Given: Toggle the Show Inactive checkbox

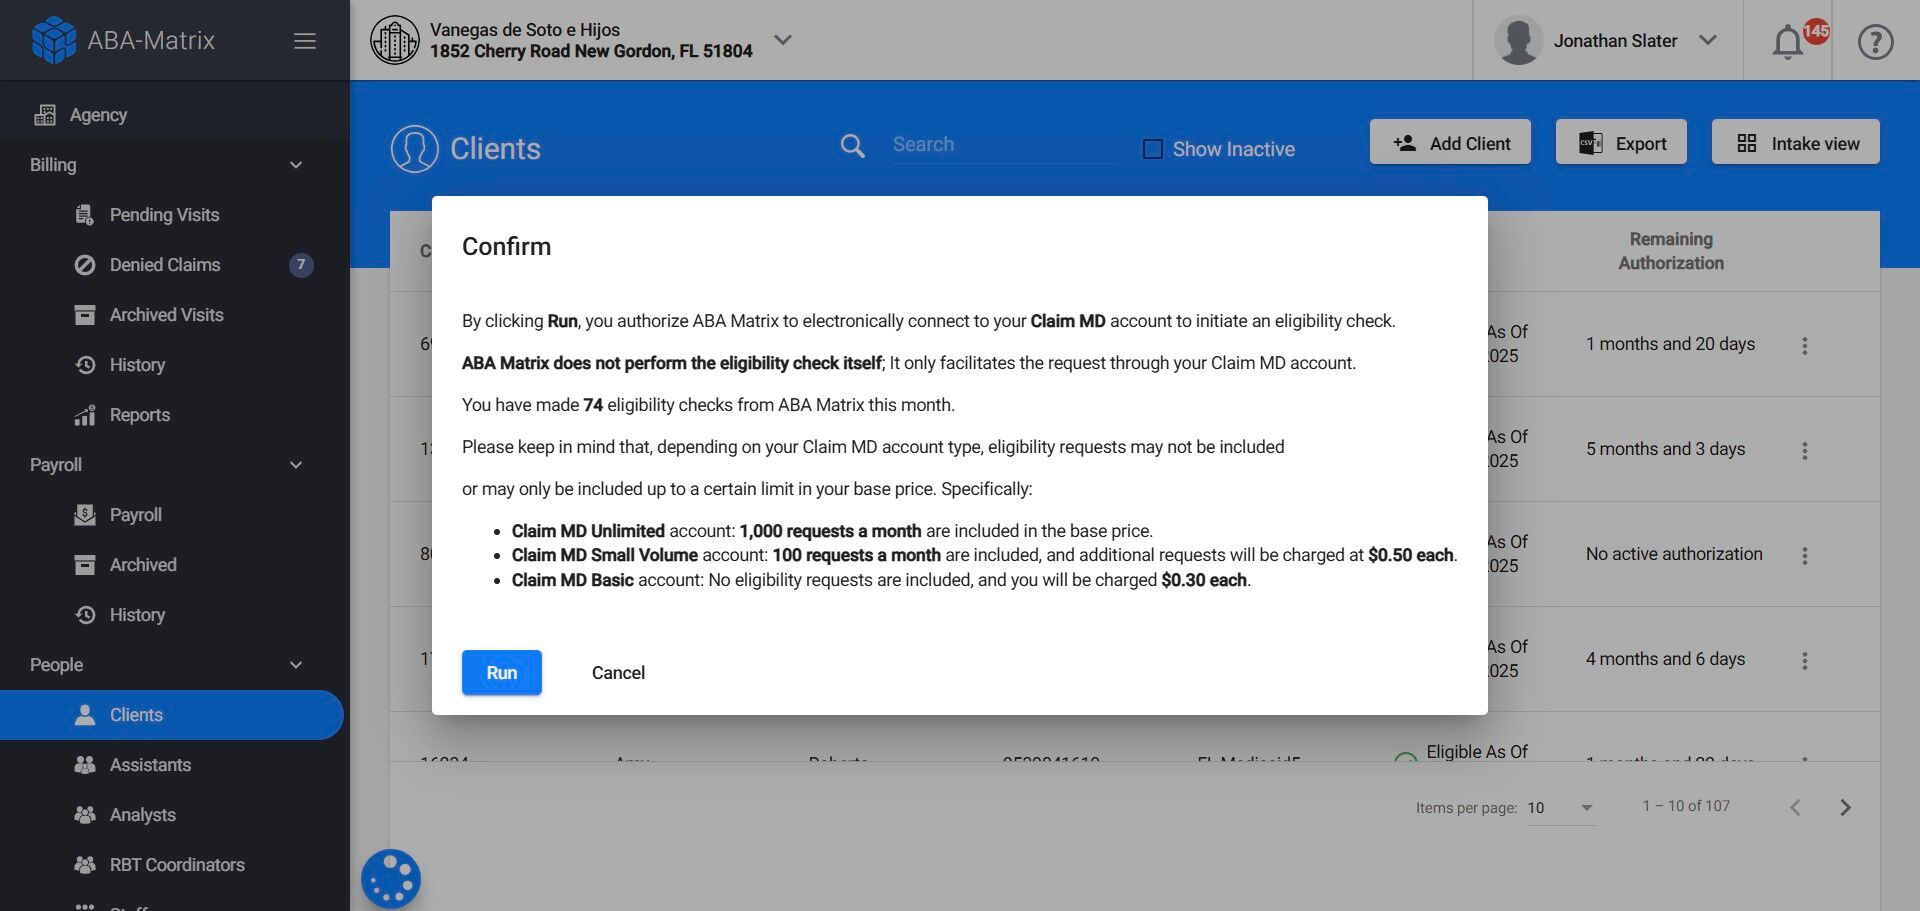Looking at the screenshot, I should pyautogui.click(x=1153, y=149).
